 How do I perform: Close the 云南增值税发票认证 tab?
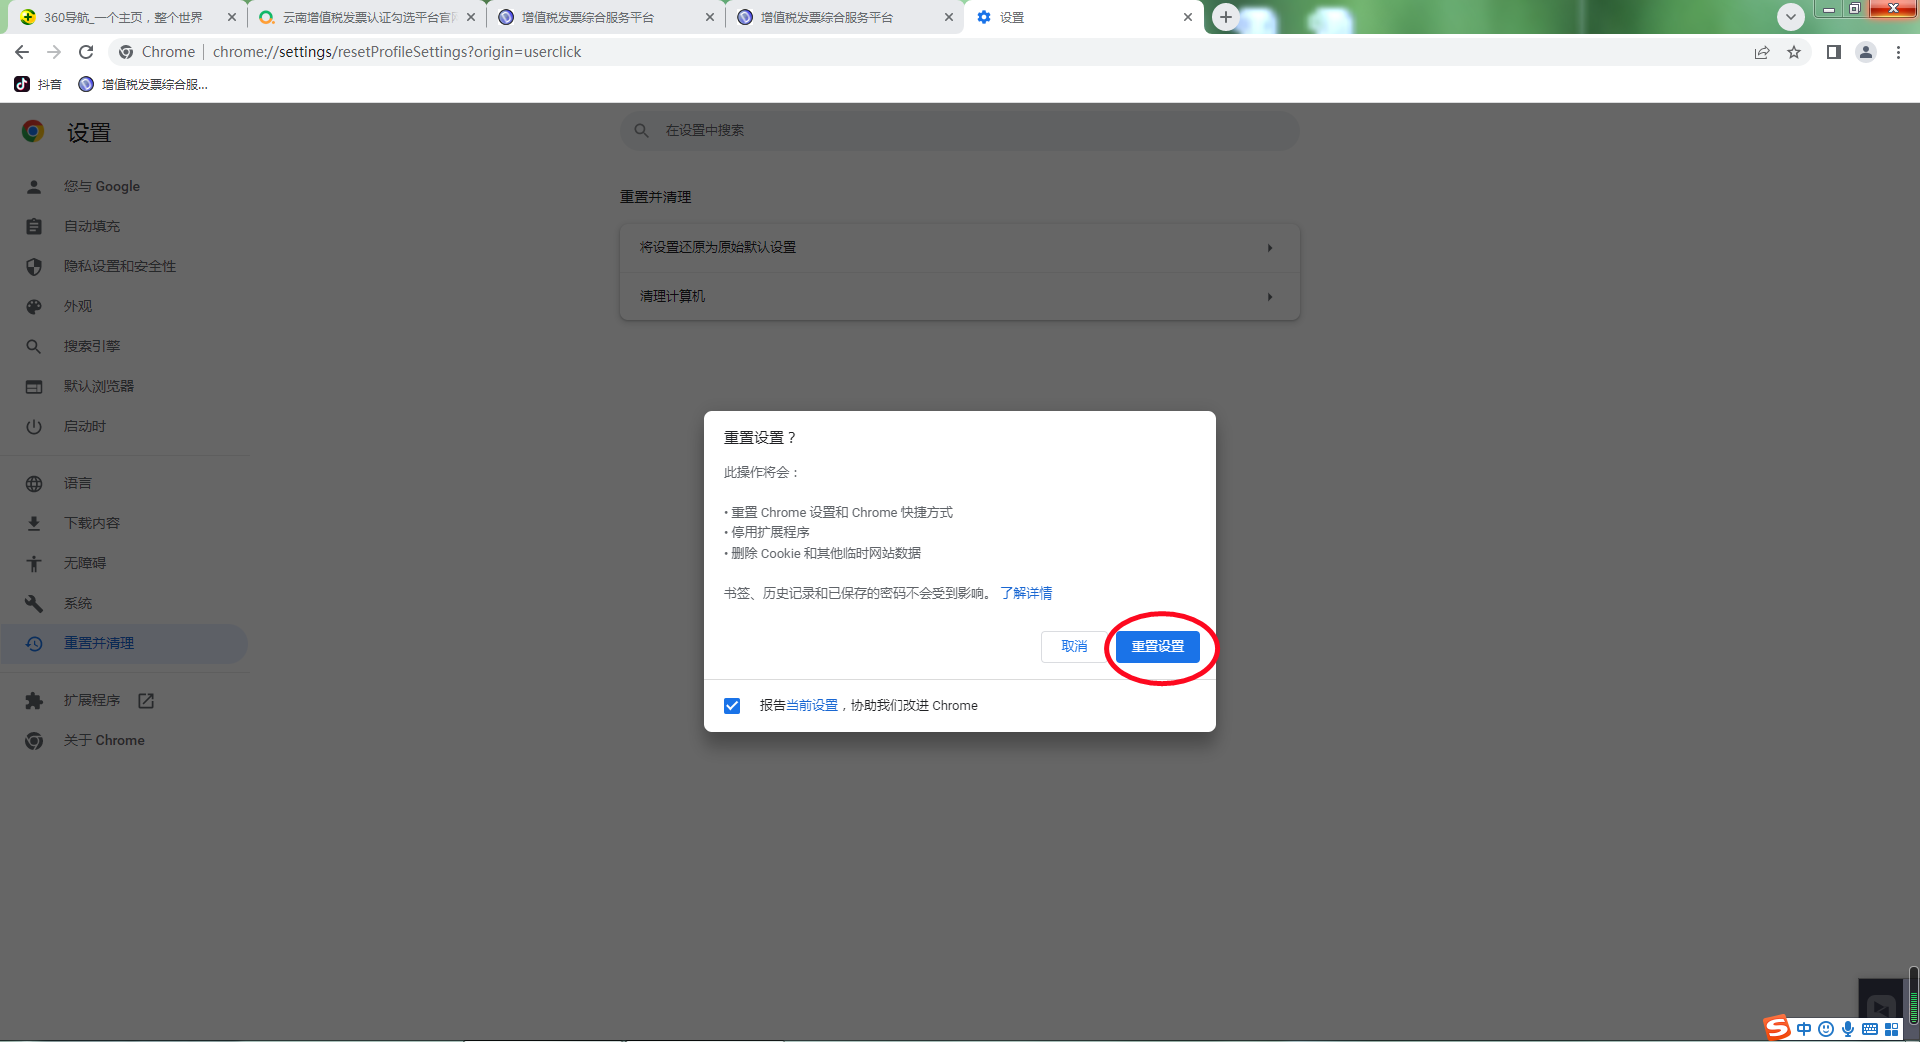pos(471,17)
